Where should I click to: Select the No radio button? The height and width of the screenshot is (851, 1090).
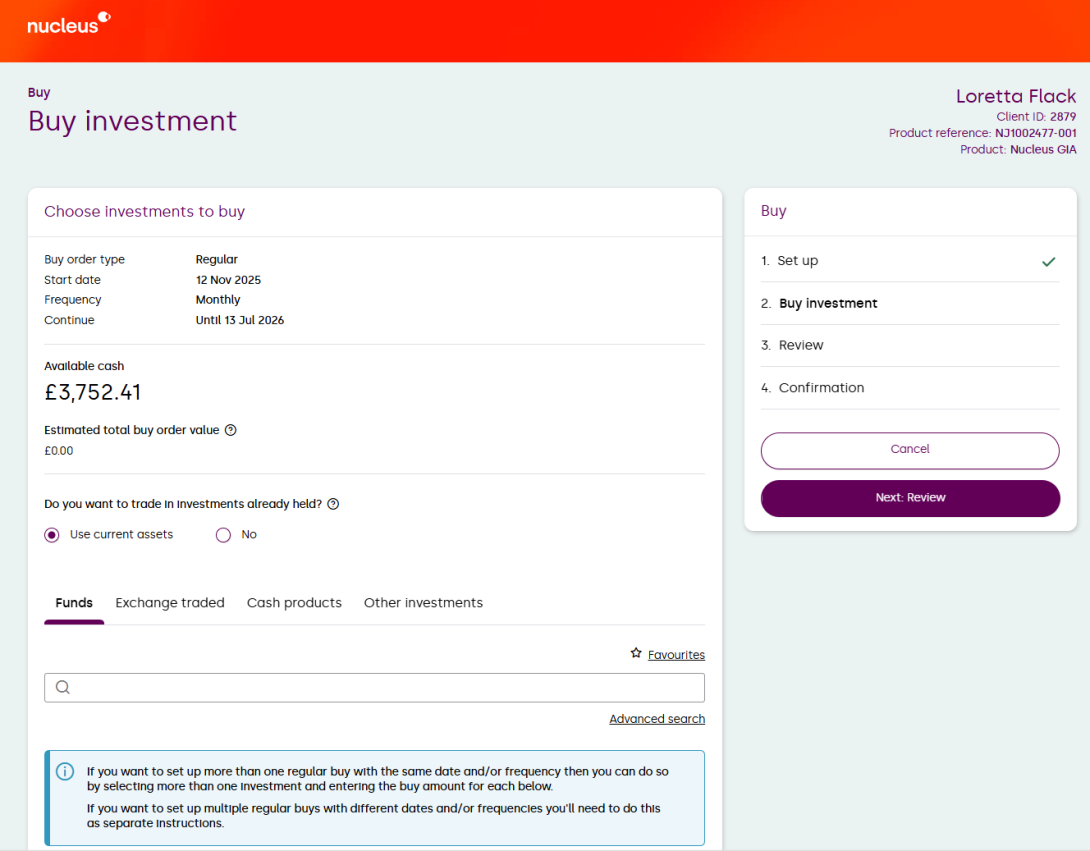coord(223,535)
